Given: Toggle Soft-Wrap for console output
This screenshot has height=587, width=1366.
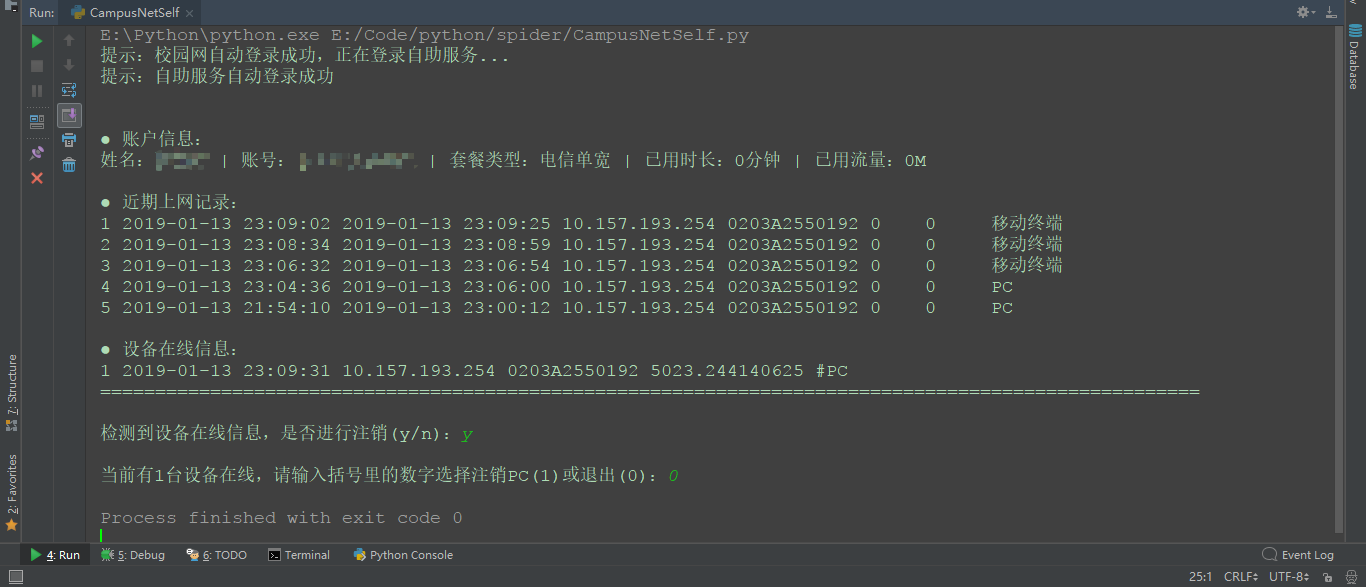Looking at the screenshot, I should [x=69, y=90].
